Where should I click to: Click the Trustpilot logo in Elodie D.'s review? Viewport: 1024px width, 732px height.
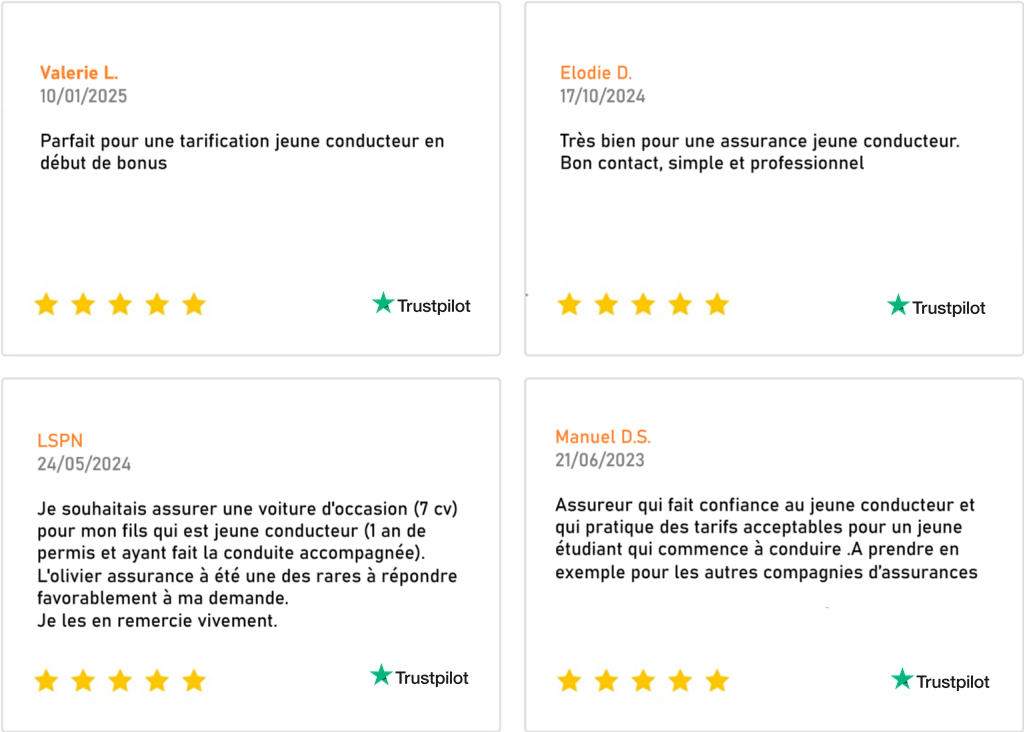[936, 306]
